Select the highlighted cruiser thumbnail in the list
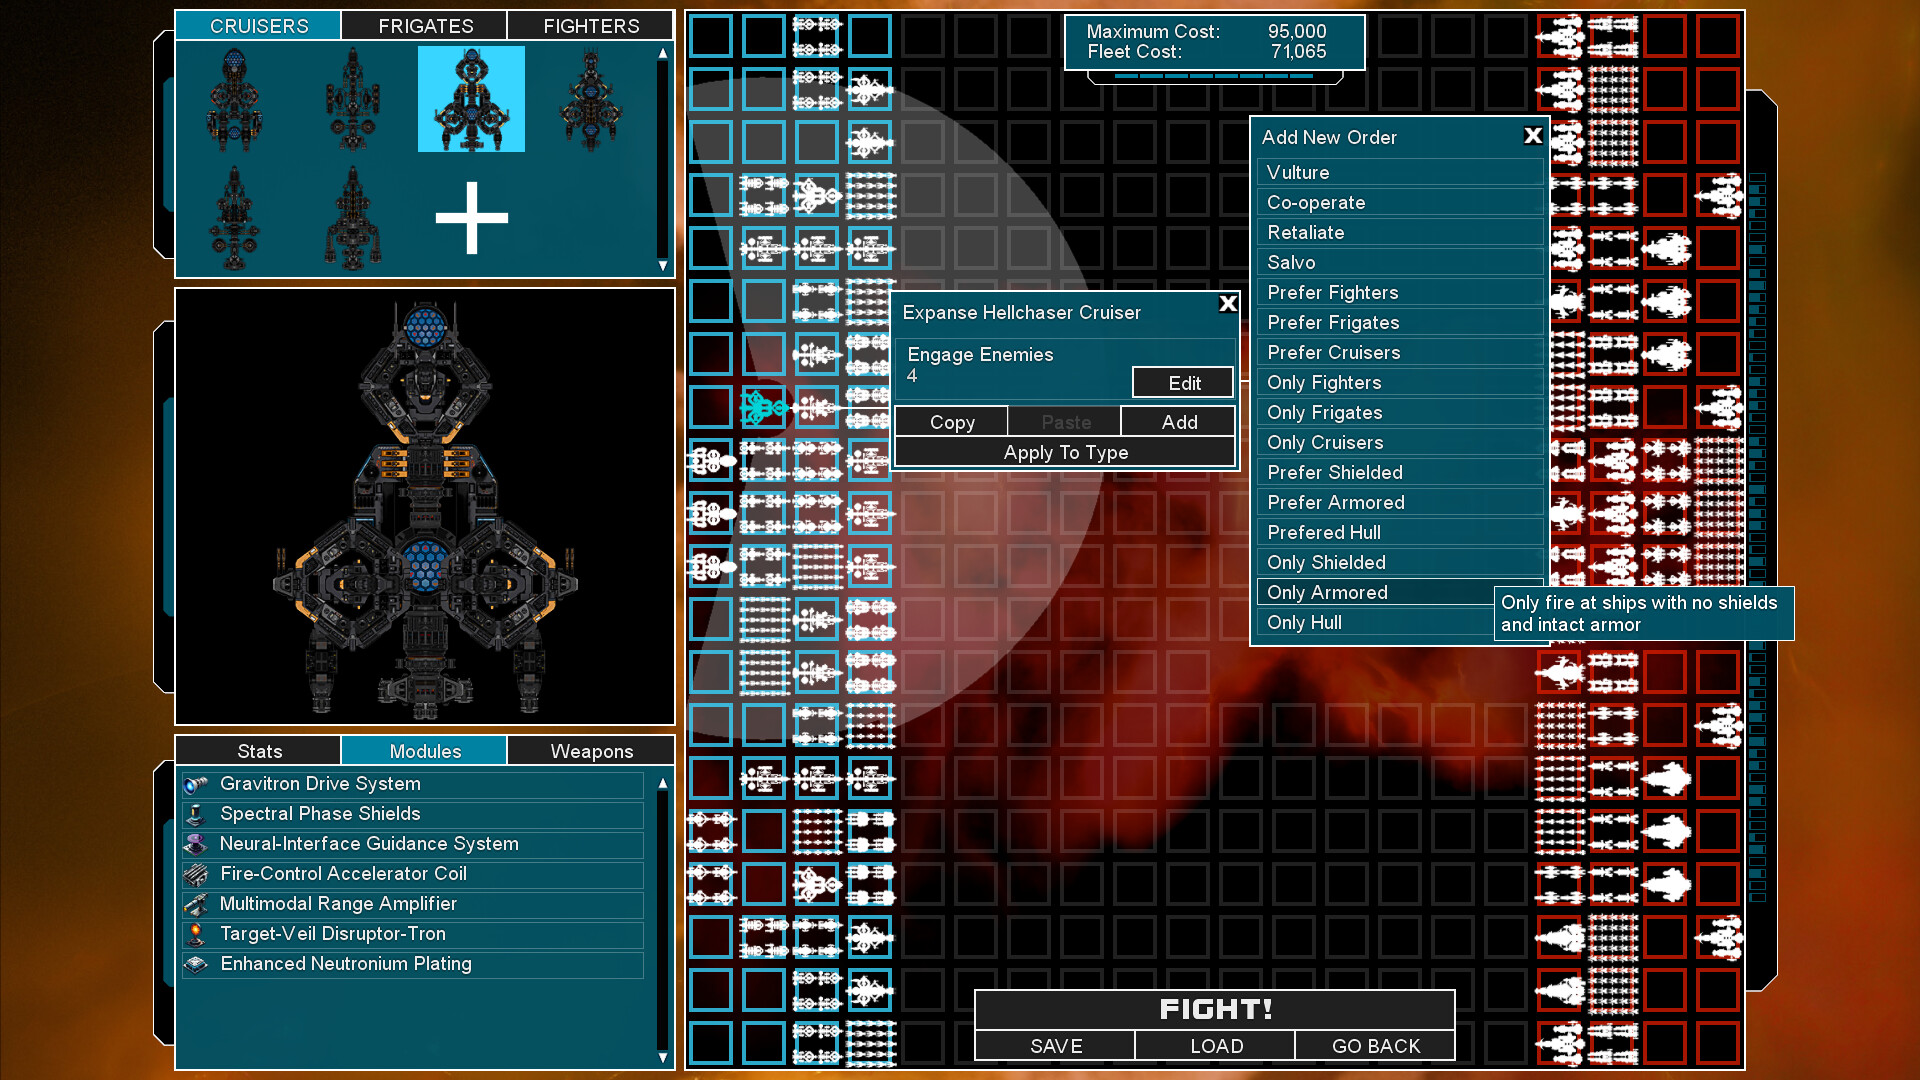 471,98
